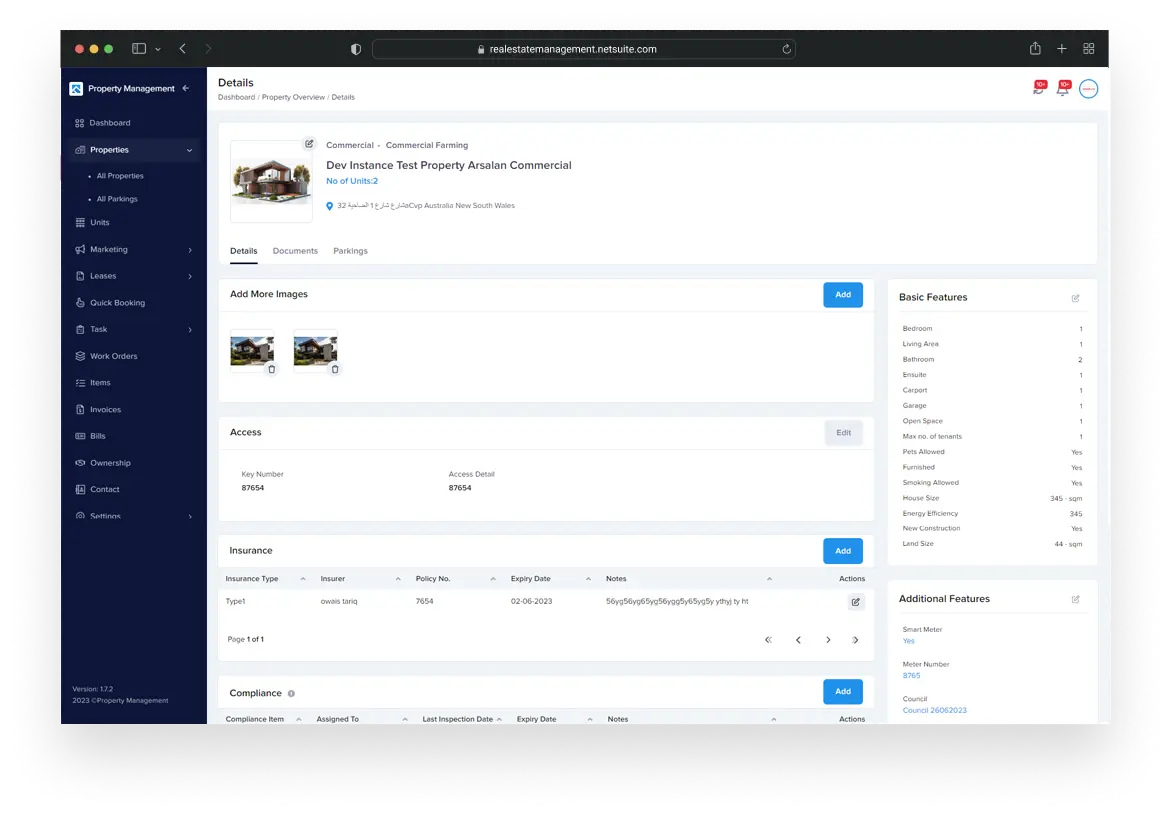The height and width of the screenshot is (815, 1171).
Task: Edit the Type1 insurance row
Action: click(856, 602)
